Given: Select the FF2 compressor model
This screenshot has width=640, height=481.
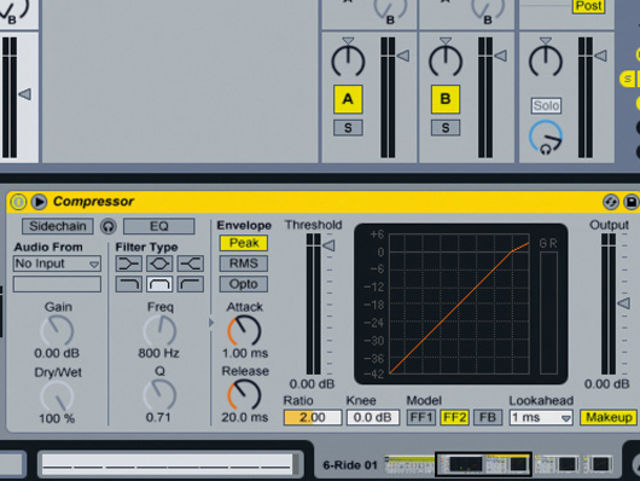Looking at the screenshot, I should tap(455, 418).
